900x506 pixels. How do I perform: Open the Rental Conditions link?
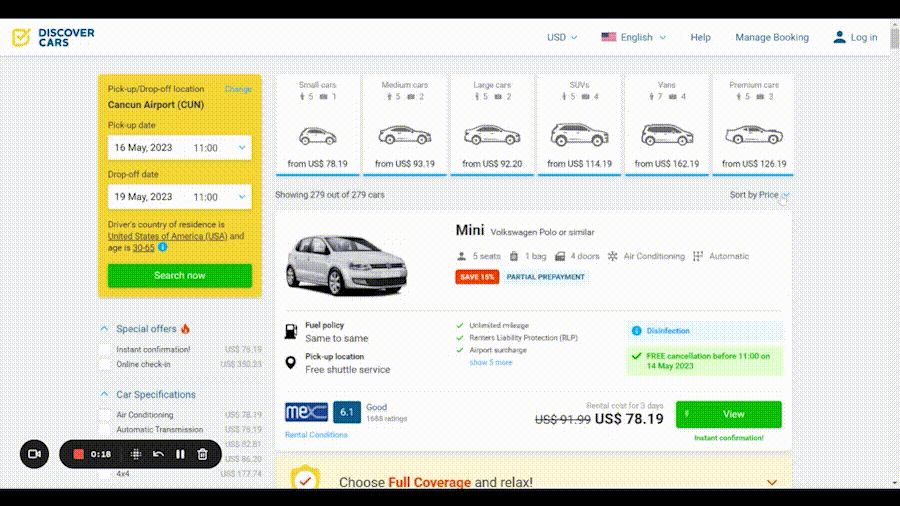pos(316,435)
